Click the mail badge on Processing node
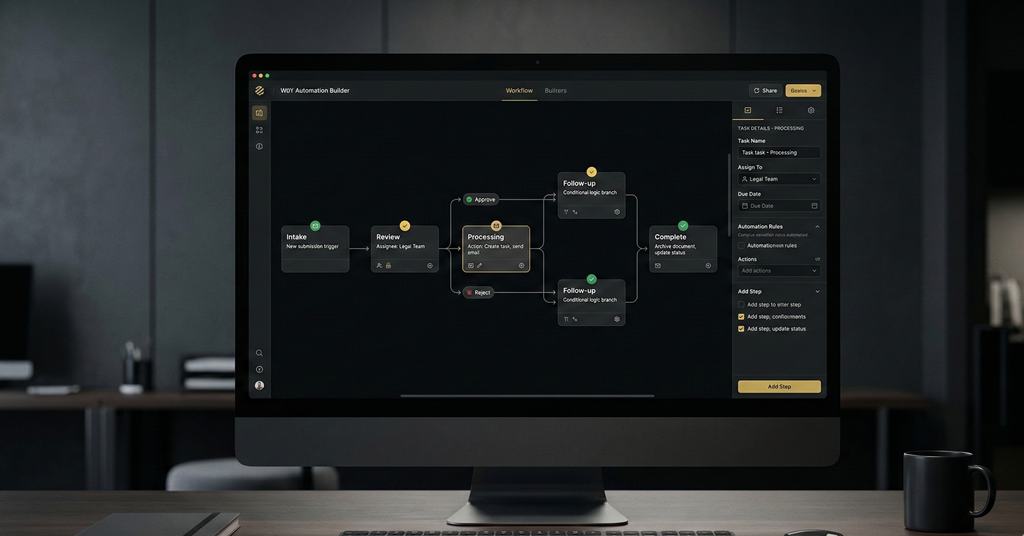This screenshot has height=536, width=1024. click(x=496, y=226)
